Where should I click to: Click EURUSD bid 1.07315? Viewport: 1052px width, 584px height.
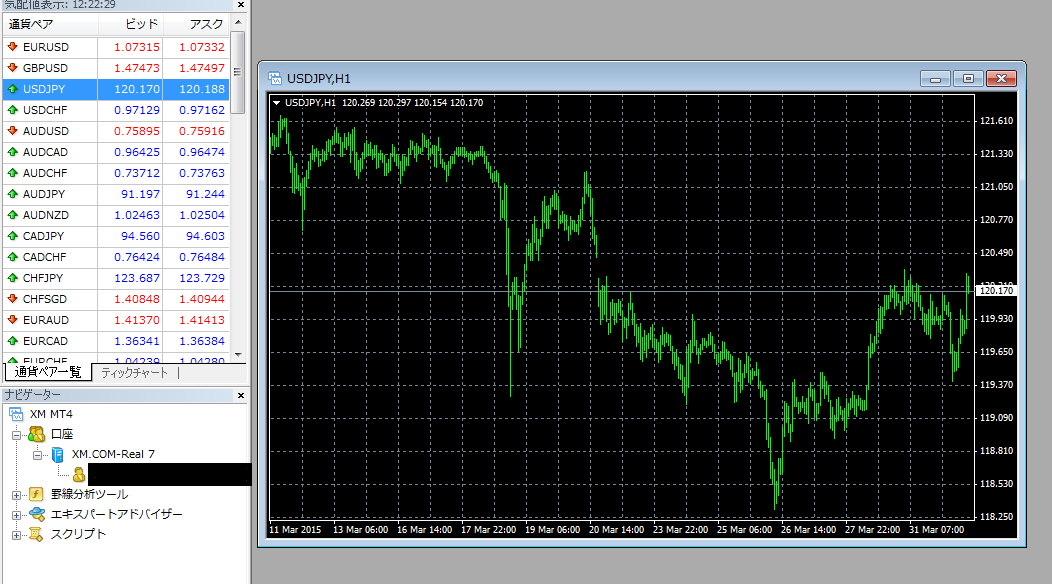(x=137, y=47)
